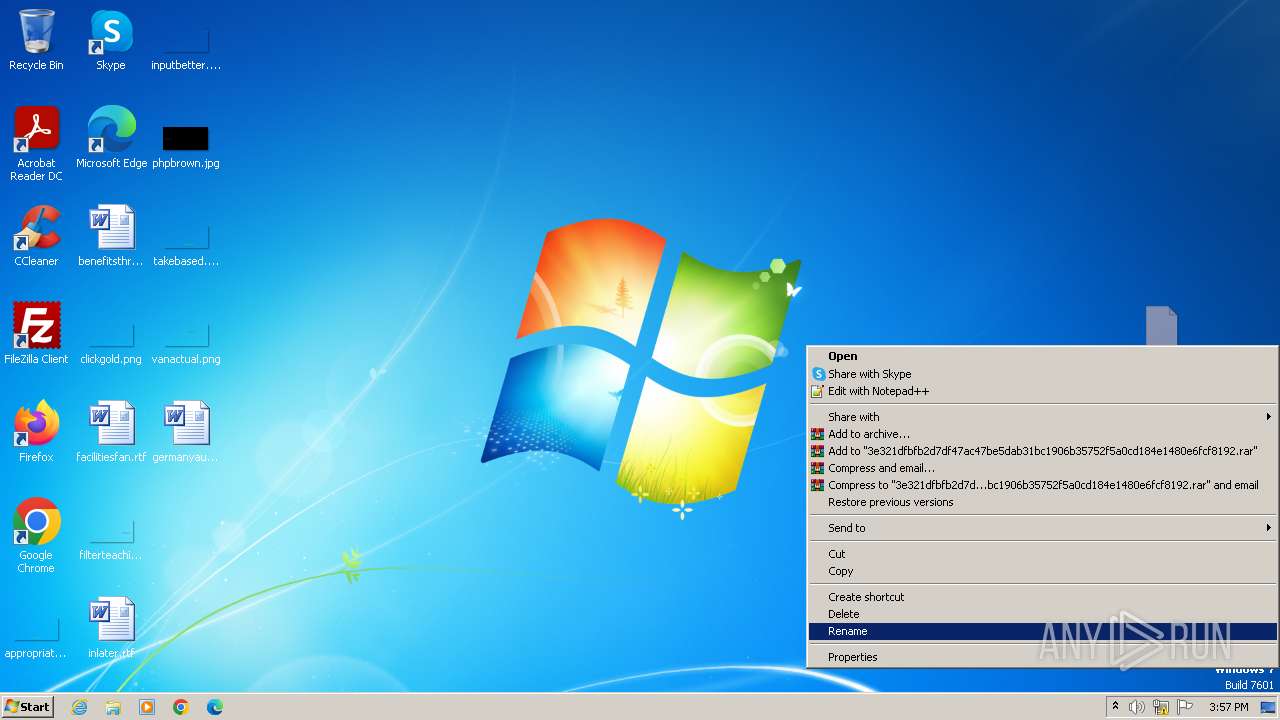Expand the Send to submenu
The image size is (1280, 720).
(x=1042, y=528)
